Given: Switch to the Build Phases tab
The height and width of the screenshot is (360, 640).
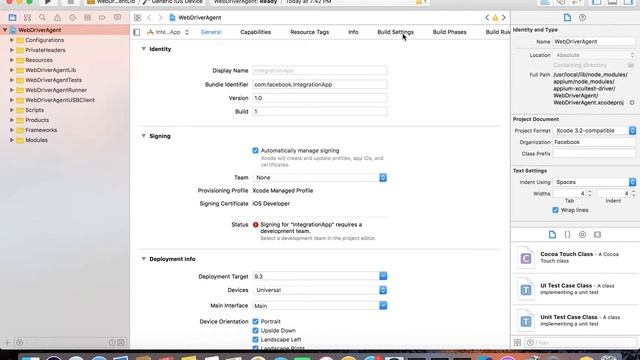Looking at the screenshot, I should pyautogui.click(x=449, y=32).
